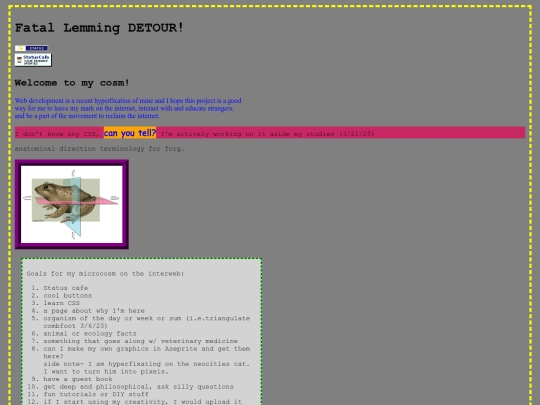This screenshot has width=540, height=405.
Task: Click the 'Welcome to my cosm!' heading
Action: coord(72,83)
